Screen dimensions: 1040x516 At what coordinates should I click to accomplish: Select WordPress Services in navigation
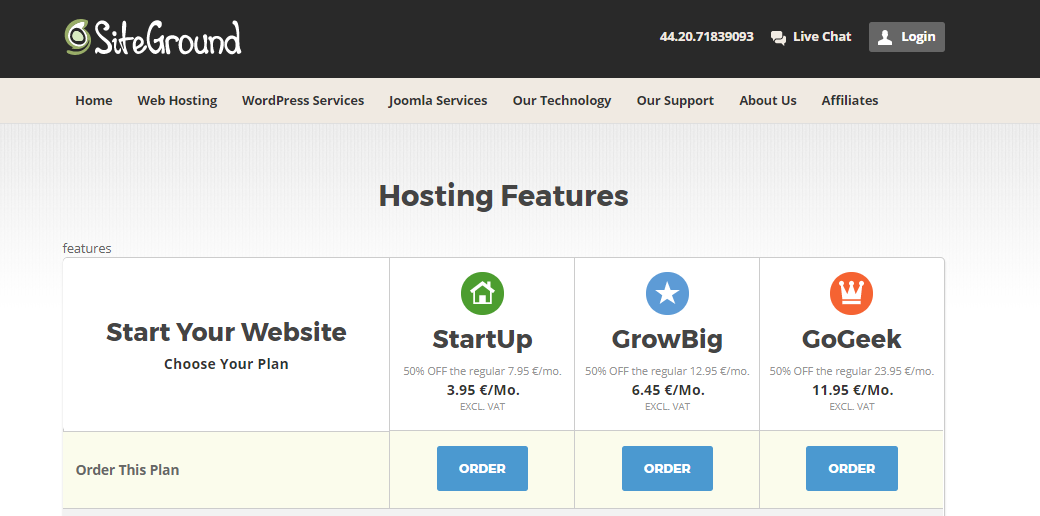click(x=303, y=100)
